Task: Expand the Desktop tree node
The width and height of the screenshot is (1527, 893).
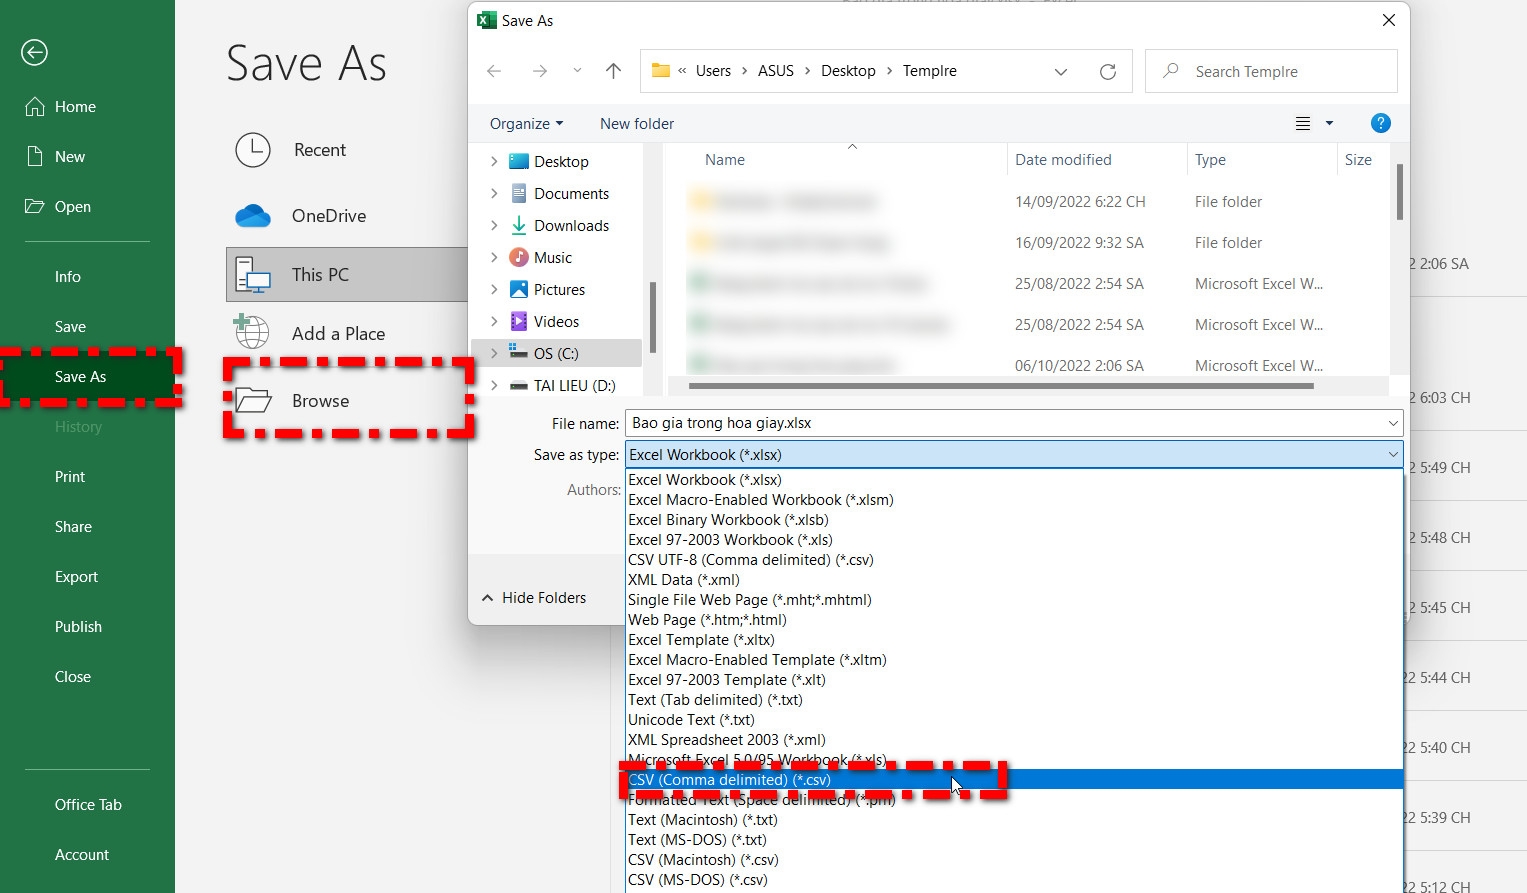Action: point(494,162)
